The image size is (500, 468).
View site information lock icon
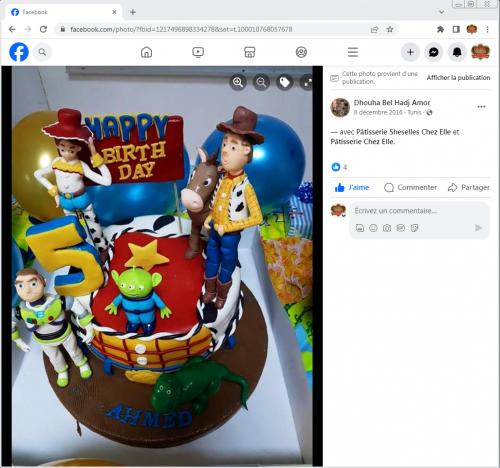[x=62, y=29]
